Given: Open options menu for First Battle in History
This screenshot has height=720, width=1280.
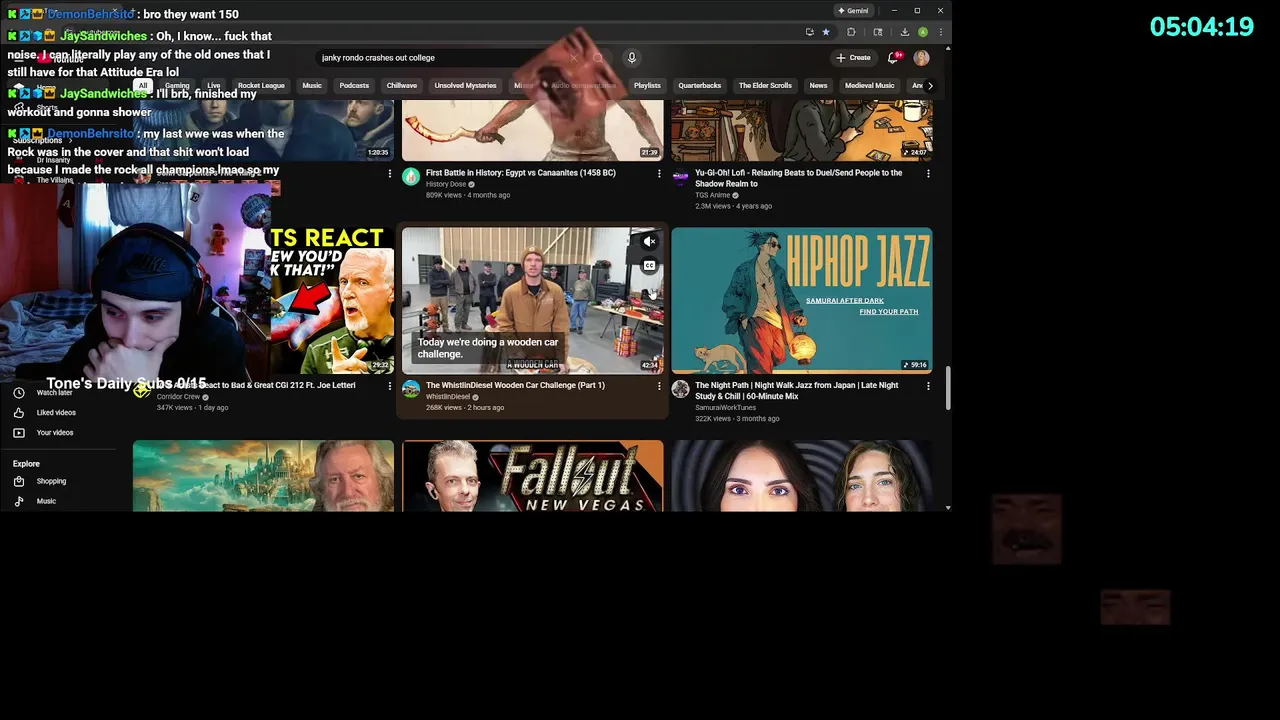Looking at the screenshot, I should point(659,174).
